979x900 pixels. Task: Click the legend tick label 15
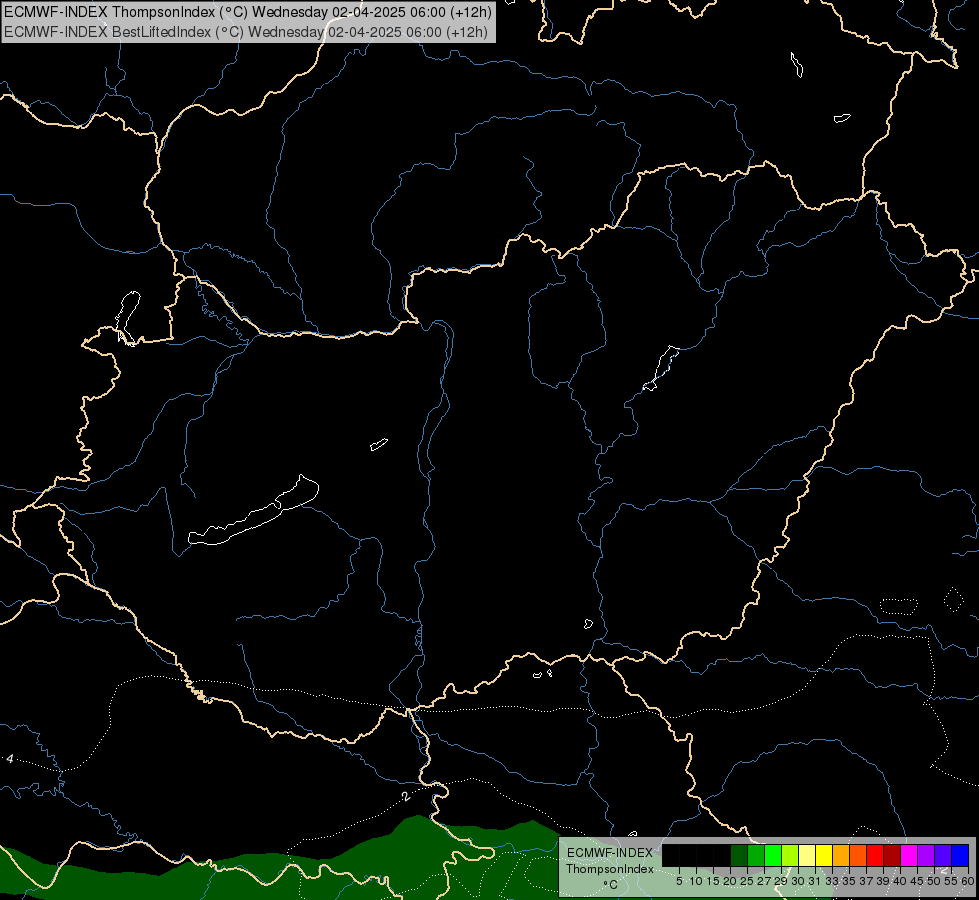point(713,881)
